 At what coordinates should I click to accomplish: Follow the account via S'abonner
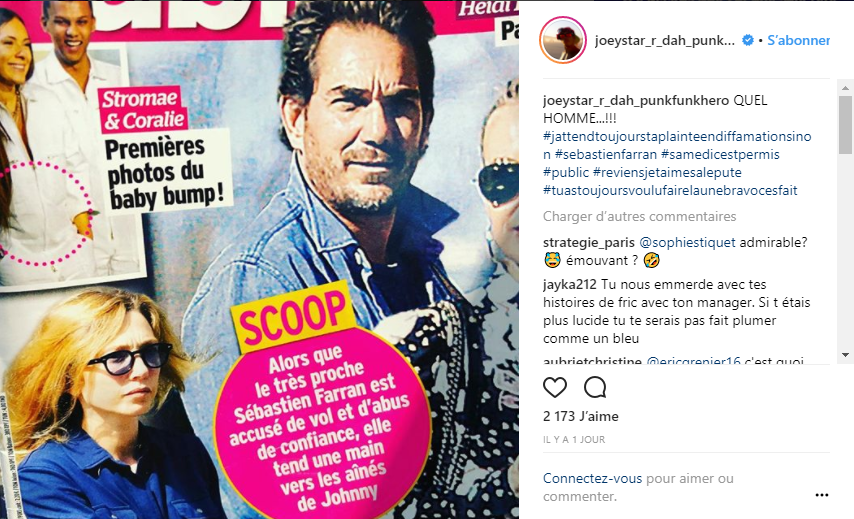pyautogui.click(x=798, y=40)
